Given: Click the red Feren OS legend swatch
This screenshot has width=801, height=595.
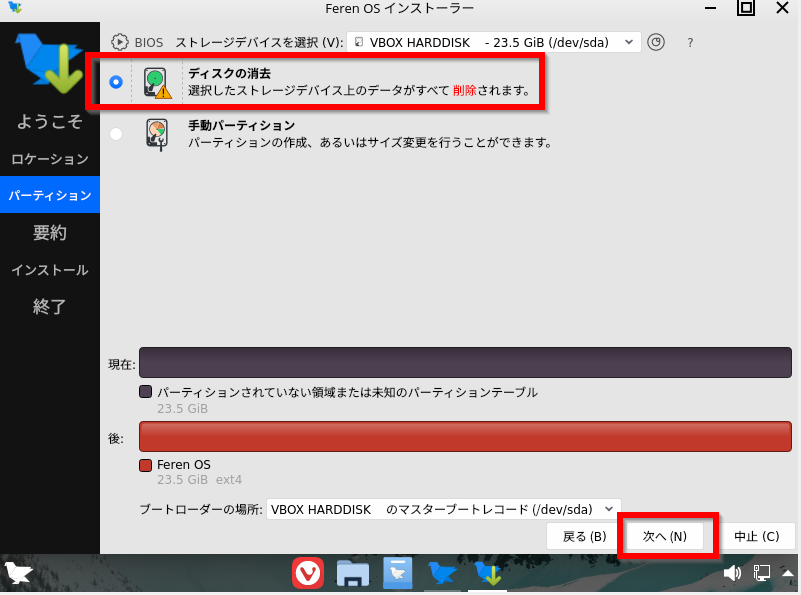Looking at the screenshot, I should [x=146, y=465].
